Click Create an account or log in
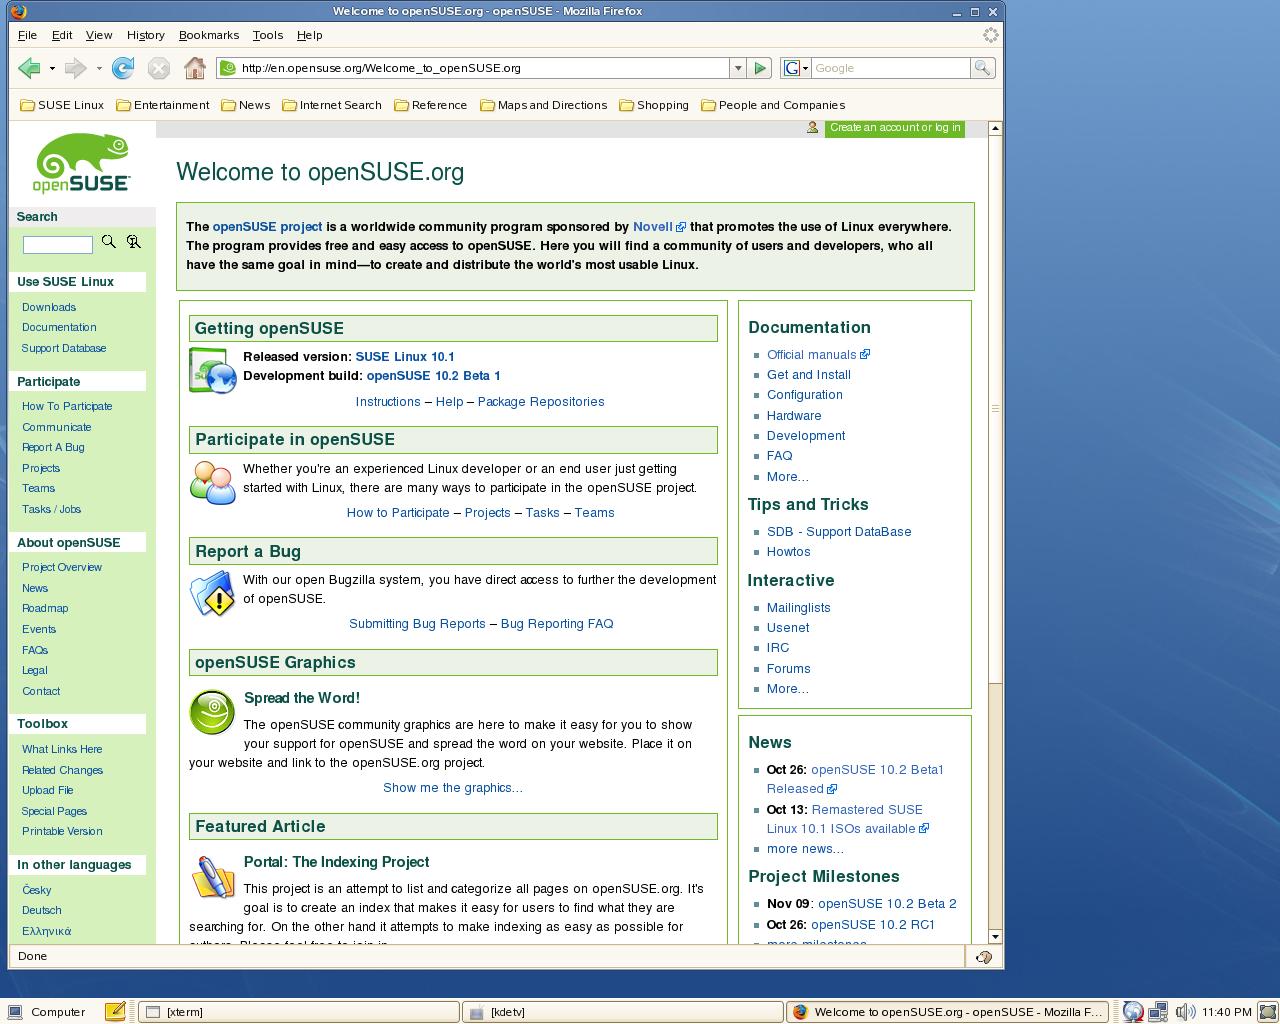 click(x=895, y=127)
